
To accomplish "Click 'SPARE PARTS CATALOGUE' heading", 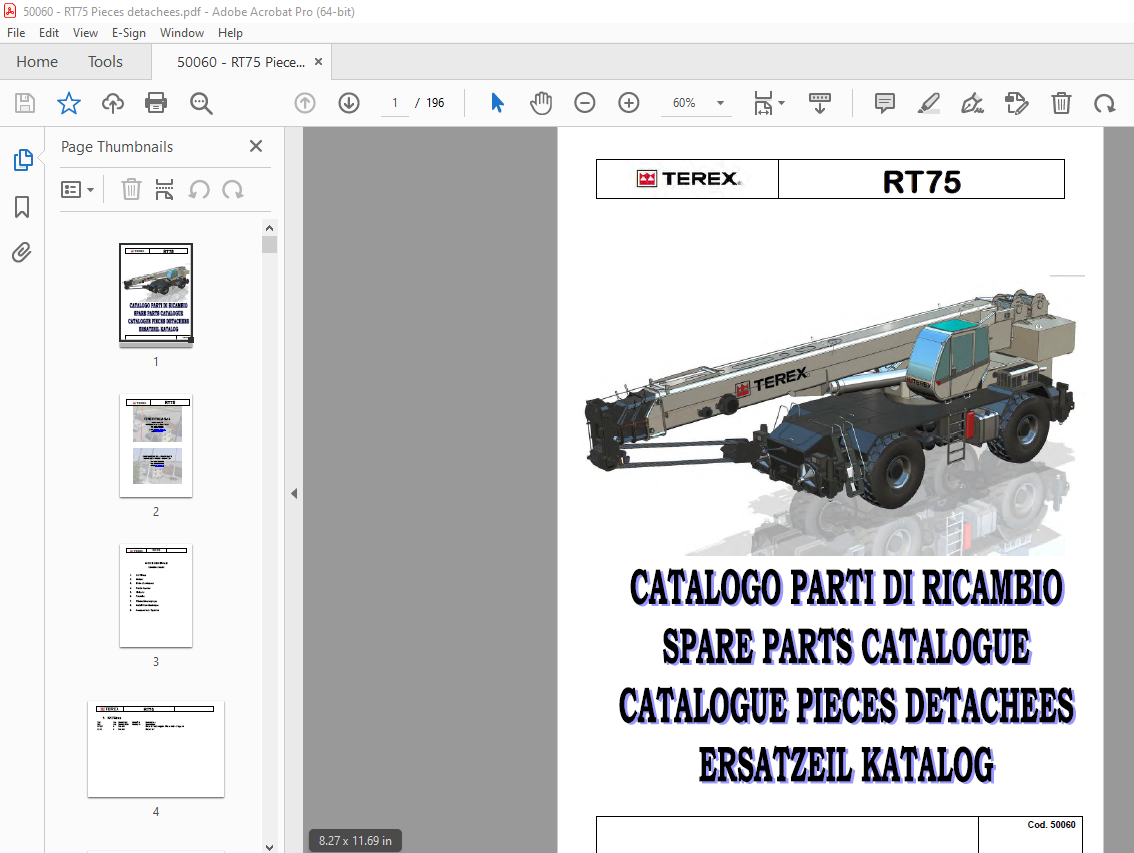I will pos(846,647).
